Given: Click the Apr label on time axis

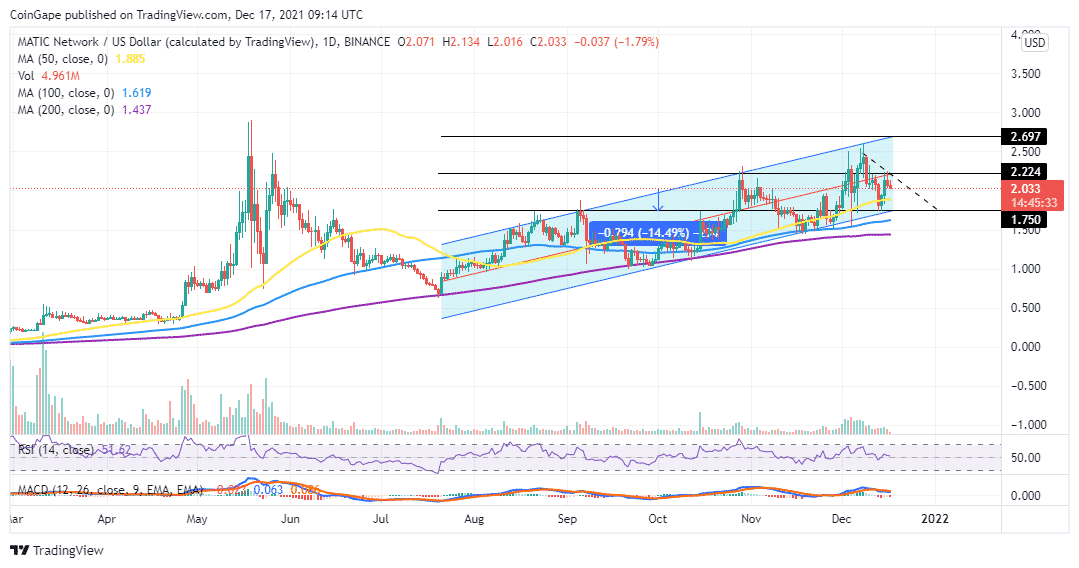Looking at the screenshot, I should (x=106, y=519).
